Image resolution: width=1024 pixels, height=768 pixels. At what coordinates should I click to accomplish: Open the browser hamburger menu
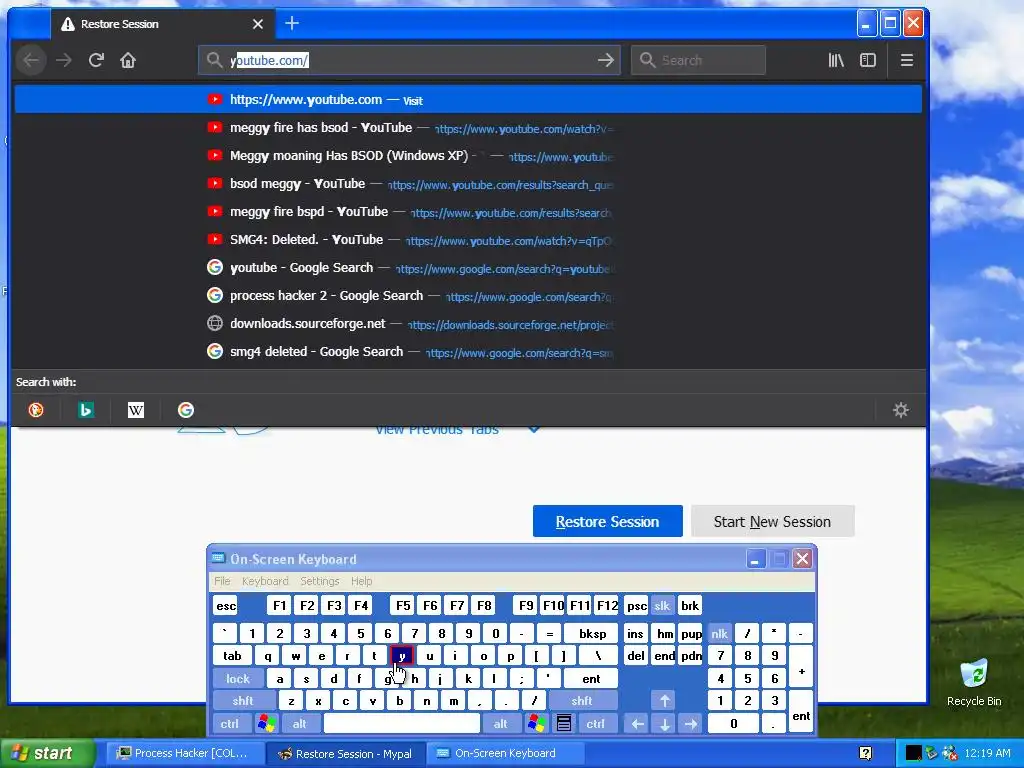pyautogui.click(x=906, y=60)
